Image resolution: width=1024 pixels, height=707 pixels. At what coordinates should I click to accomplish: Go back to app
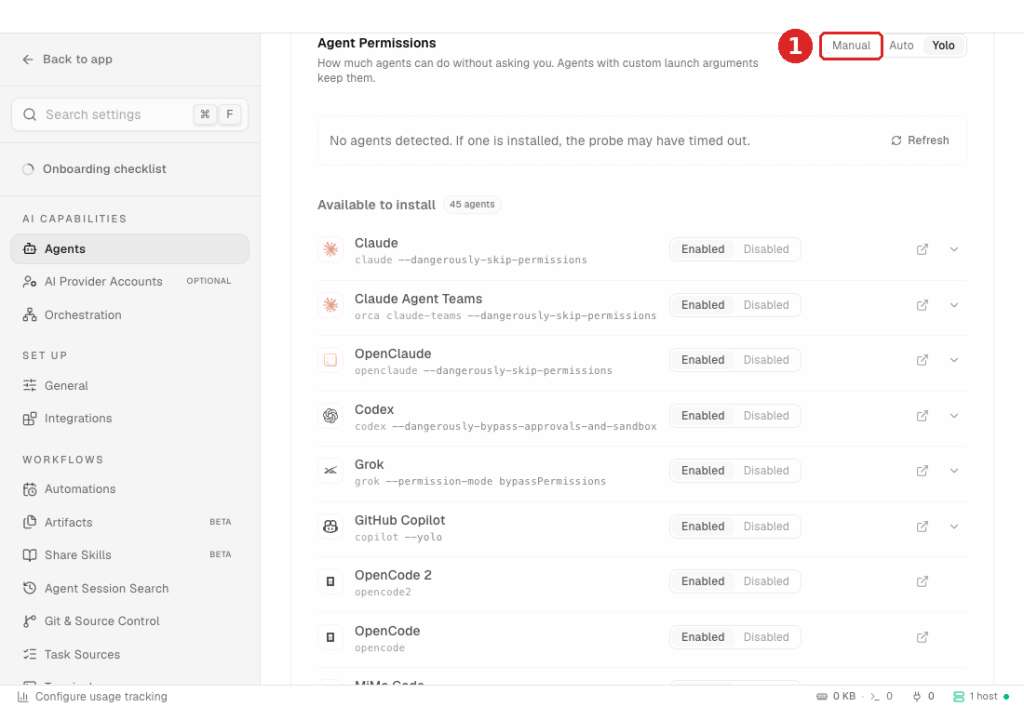67,59
